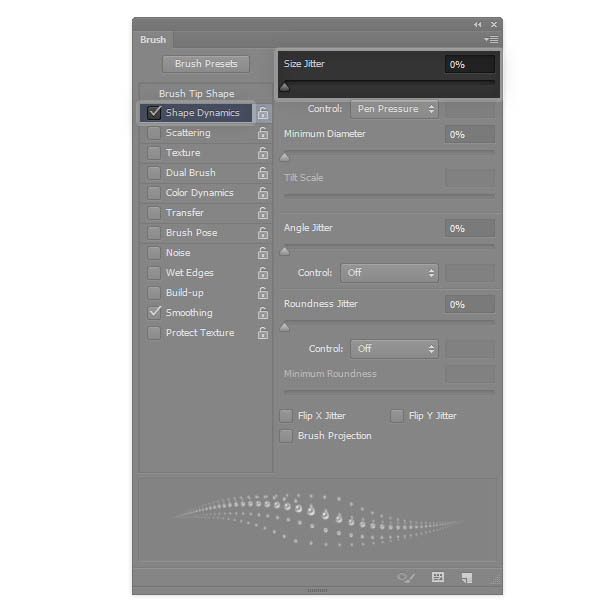
Task: Check the Brush Projection box
Action: click(x=287, y=436)
